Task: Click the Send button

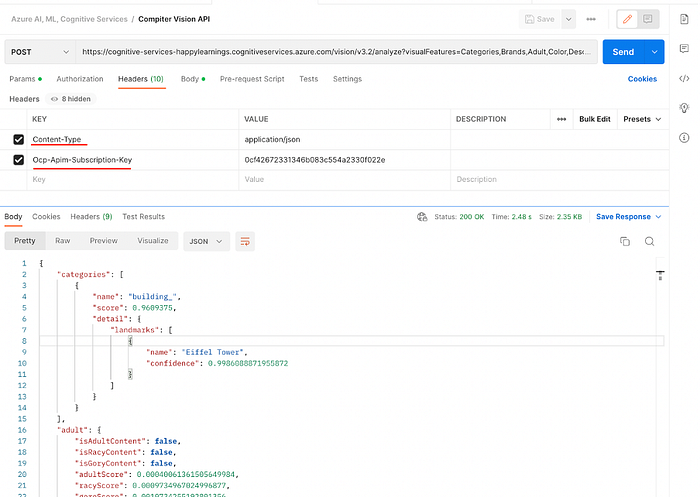Action: pyautogui.click(x=623, y=52)
